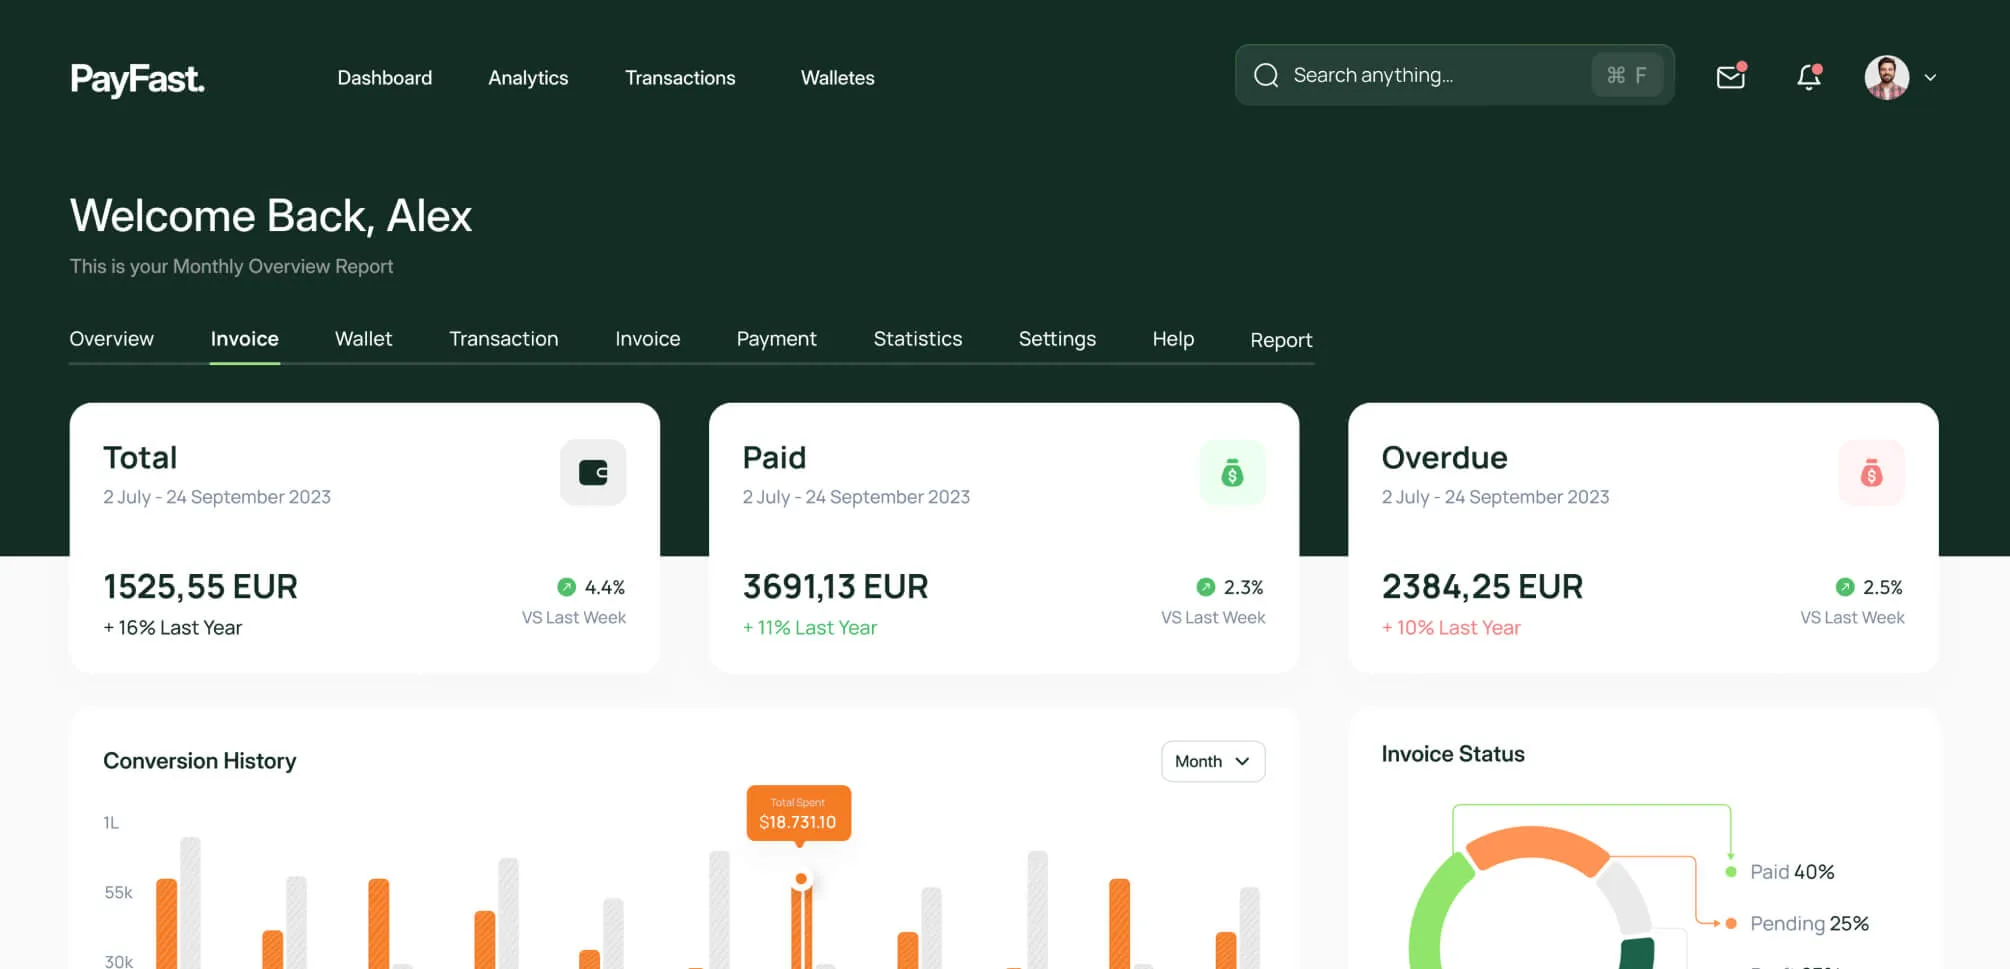
Task: Click the 3691,13 EUR paid amount
Action: [x=835, y=587]
